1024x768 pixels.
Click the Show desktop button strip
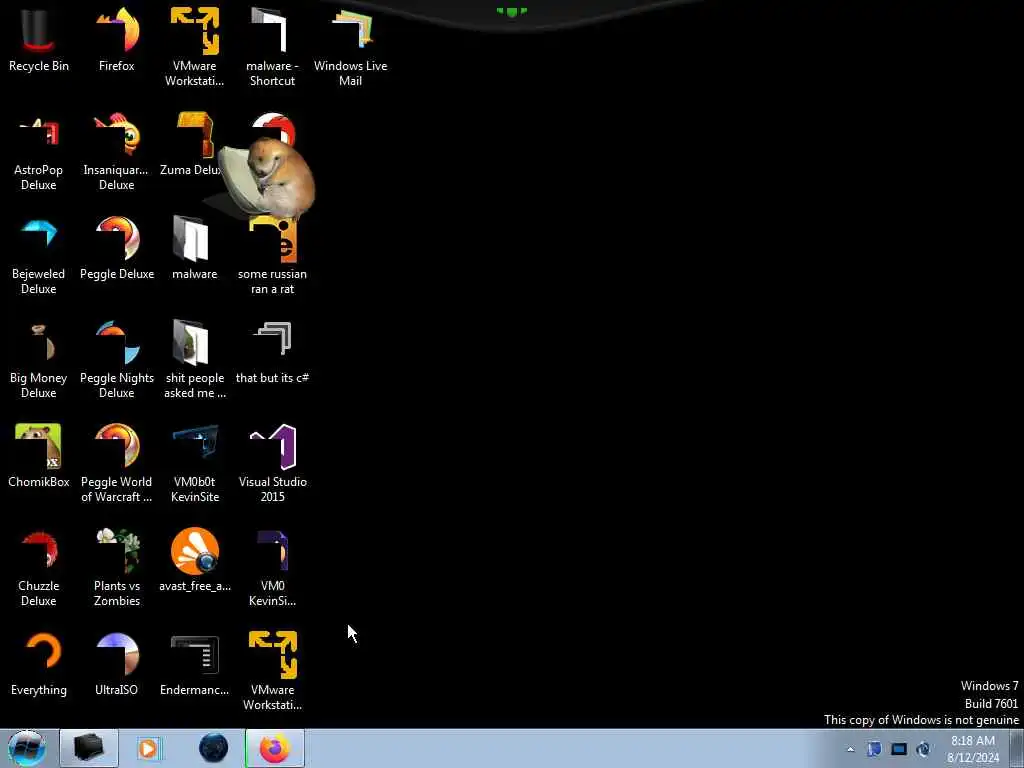(x=1017, y=748)
